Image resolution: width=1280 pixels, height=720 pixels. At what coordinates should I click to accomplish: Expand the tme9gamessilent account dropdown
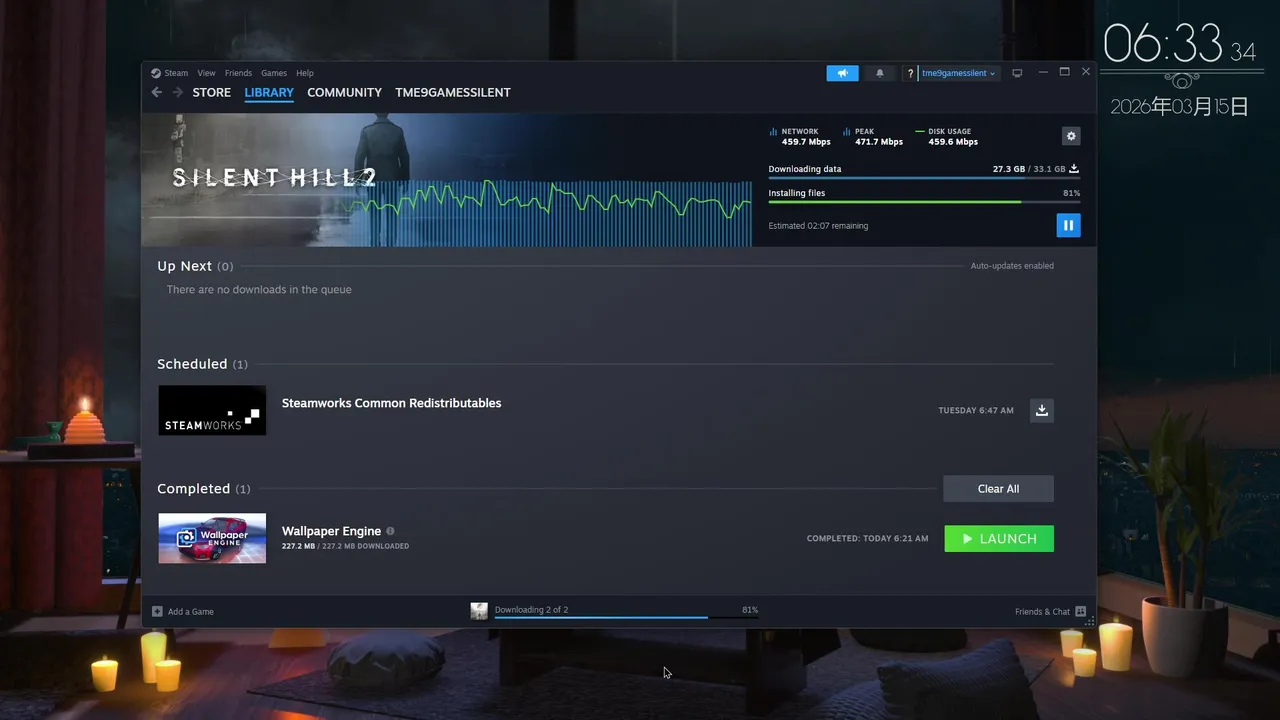click(x=957, y=73)
